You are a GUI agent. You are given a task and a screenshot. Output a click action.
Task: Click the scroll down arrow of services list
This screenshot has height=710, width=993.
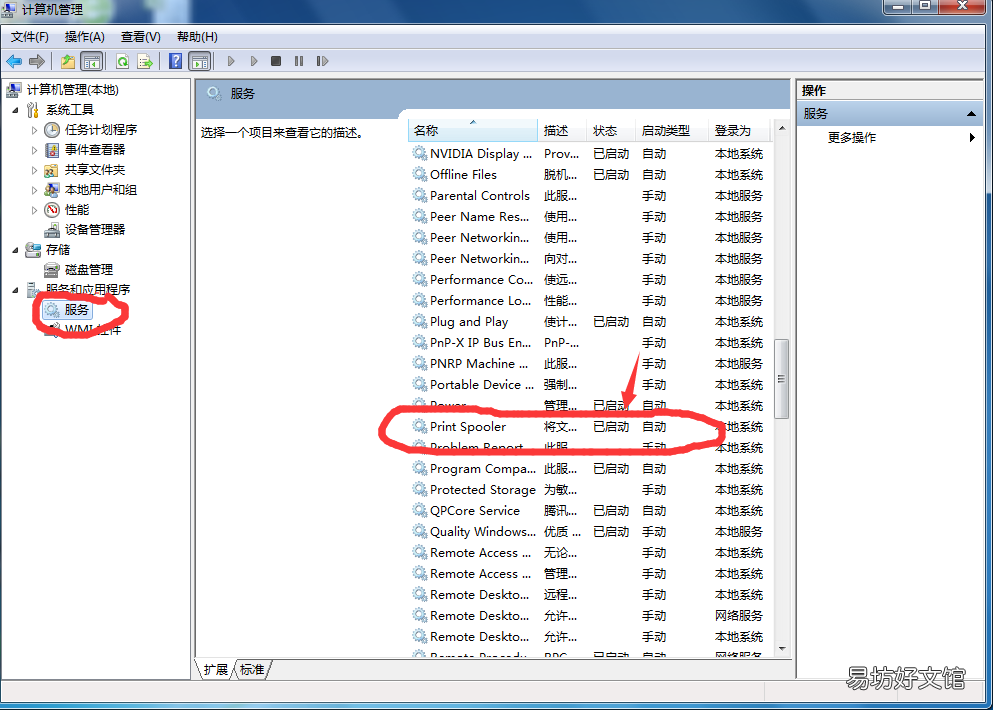(781, 649)
